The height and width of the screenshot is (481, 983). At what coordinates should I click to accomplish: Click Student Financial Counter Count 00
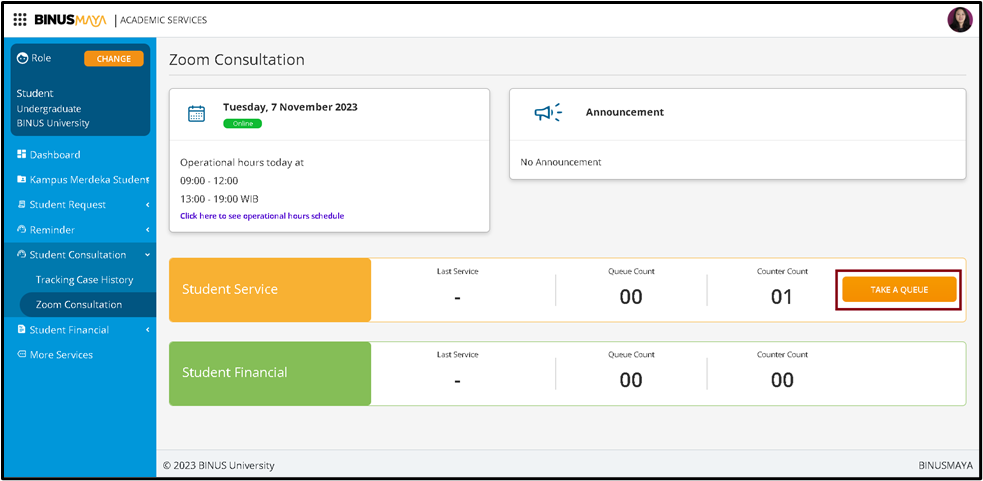782,380
